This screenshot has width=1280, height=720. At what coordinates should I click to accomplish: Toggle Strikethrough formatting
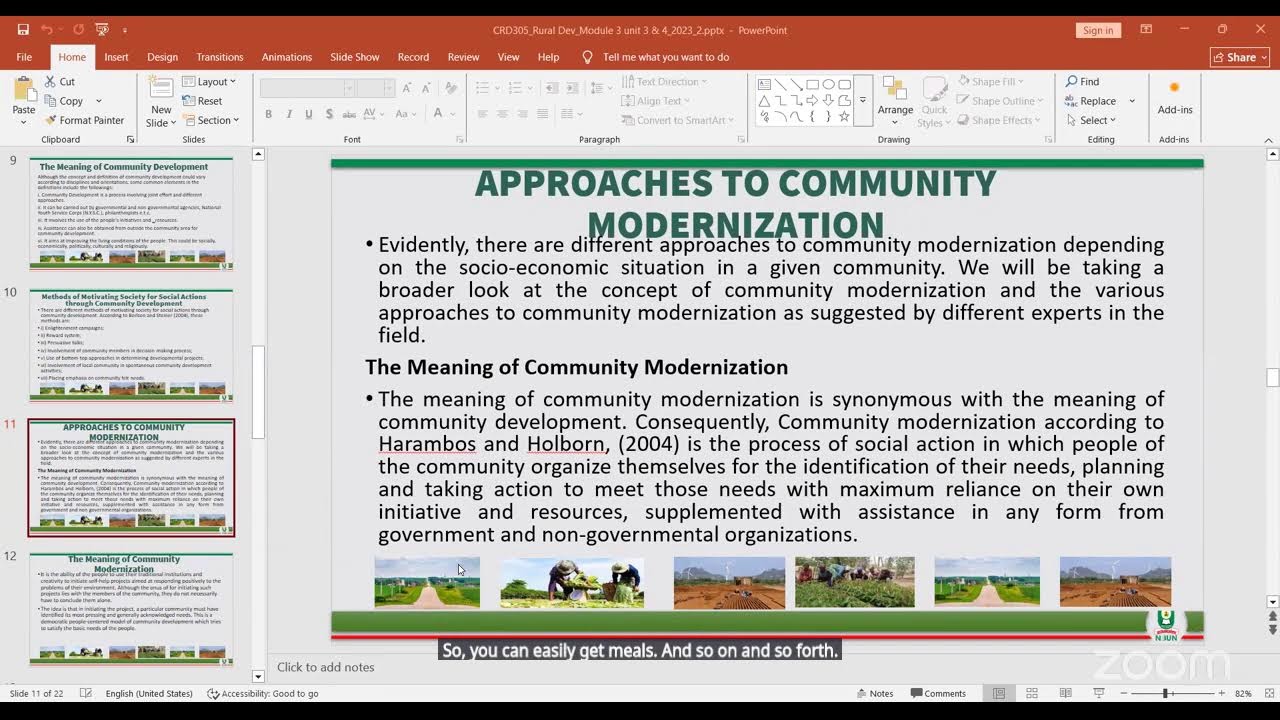pos(351,114)
